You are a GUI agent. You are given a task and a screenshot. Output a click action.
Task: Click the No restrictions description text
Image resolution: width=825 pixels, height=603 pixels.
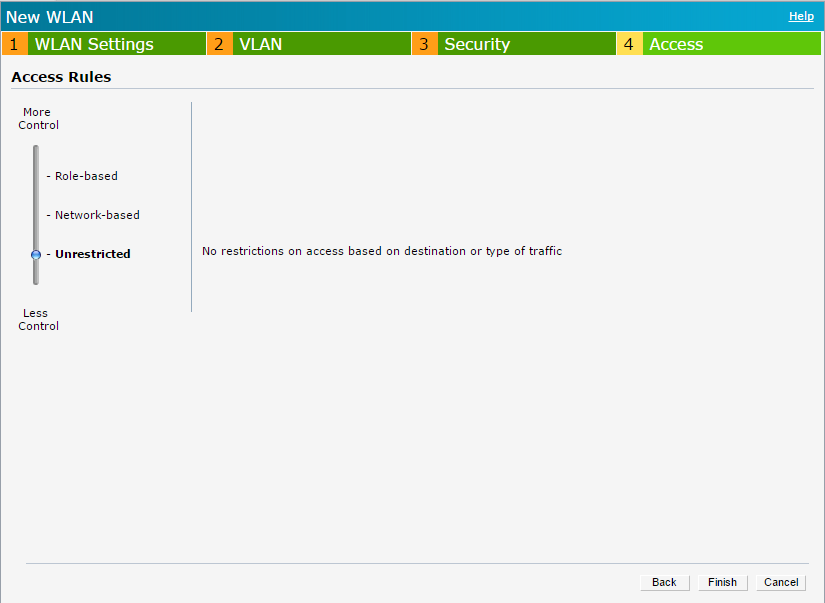[x=381, y=251]
